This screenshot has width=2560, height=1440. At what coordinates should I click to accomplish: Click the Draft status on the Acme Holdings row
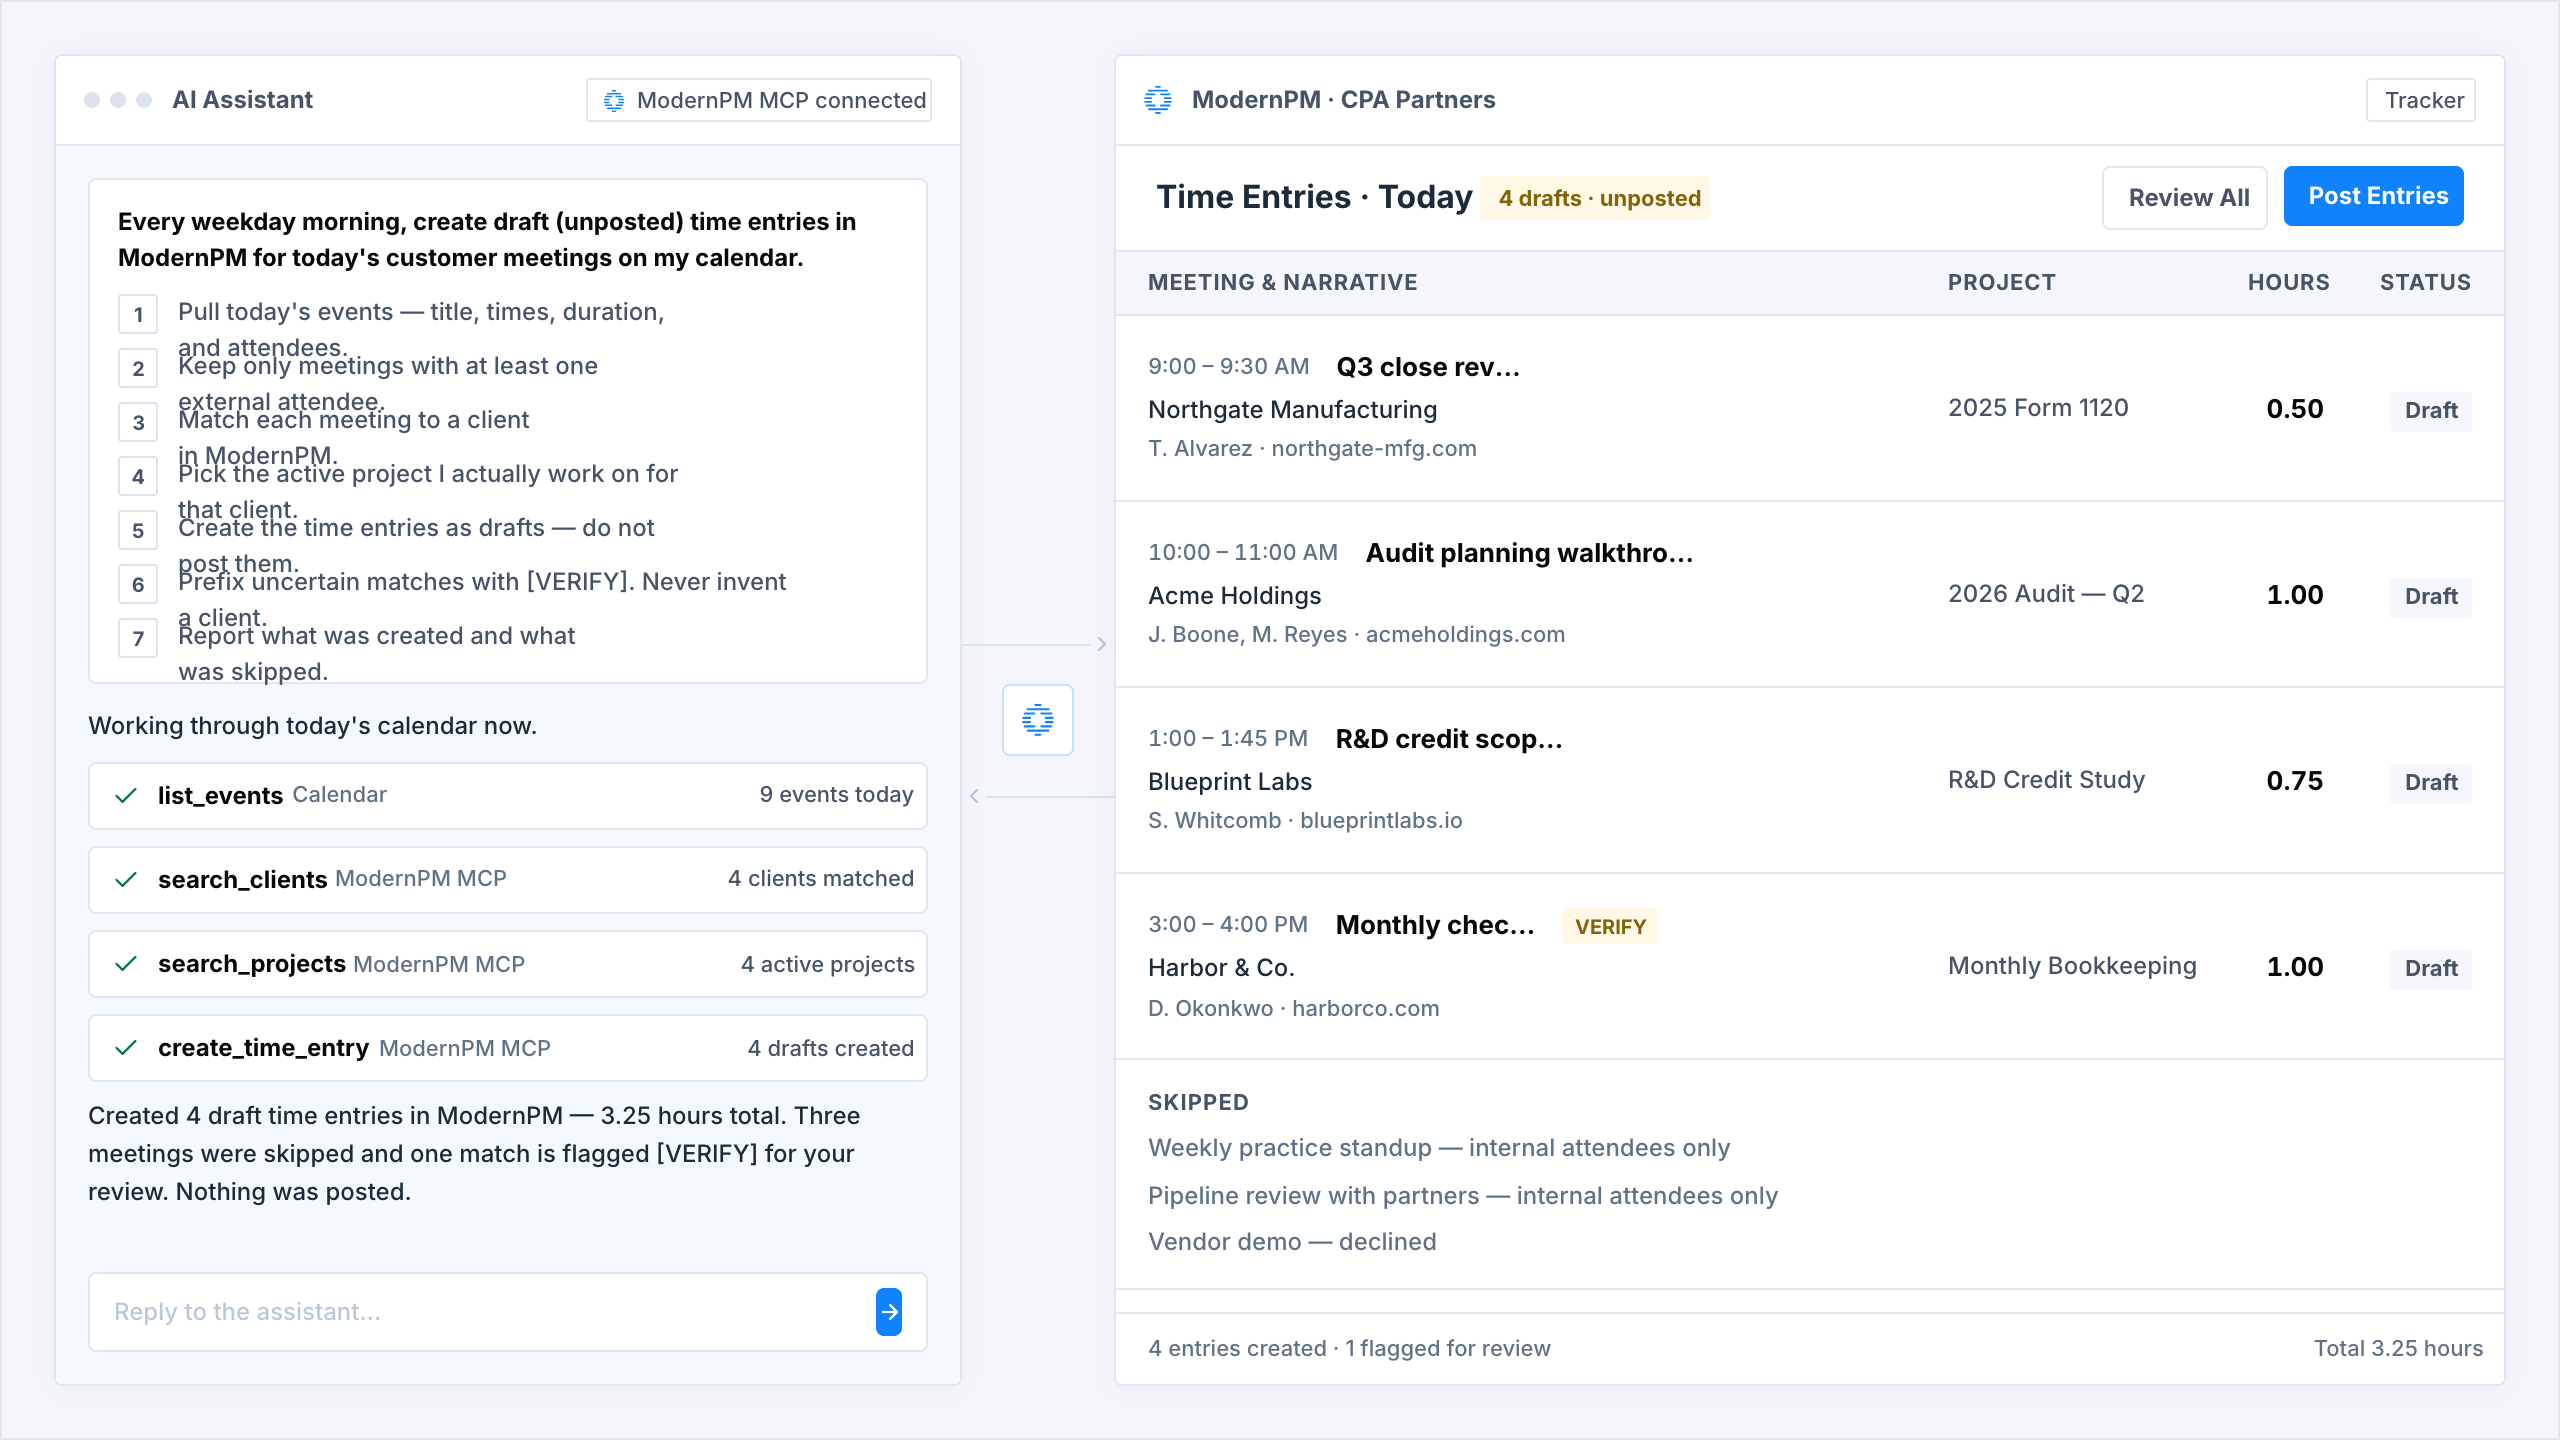click(2431, 597)
